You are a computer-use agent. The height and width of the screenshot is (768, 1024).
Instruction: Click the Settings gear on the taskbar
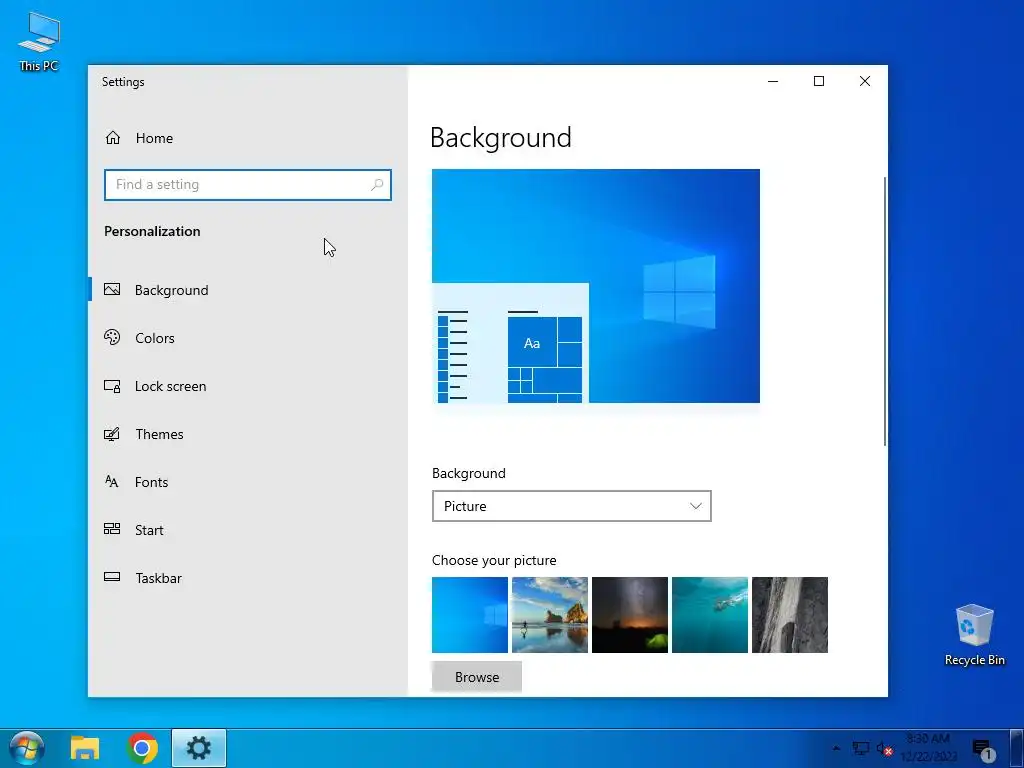tap(199, 748)
